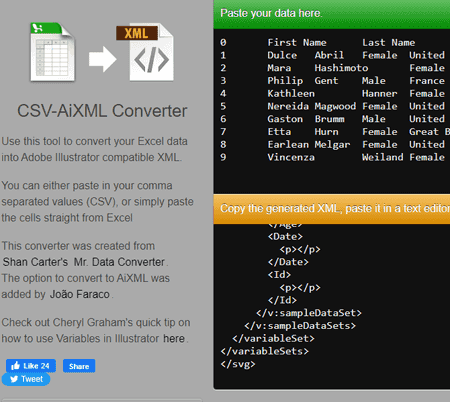Click the closing </svg> line in XML output

tap(238, 364)
